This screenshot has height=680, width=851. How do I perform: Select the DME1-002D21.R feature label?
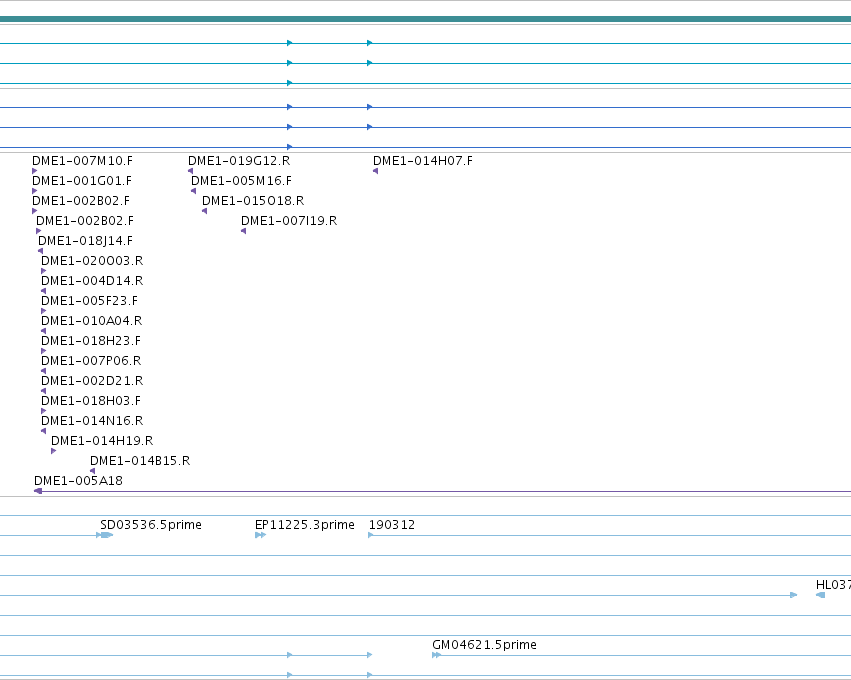tap(92, 380)
